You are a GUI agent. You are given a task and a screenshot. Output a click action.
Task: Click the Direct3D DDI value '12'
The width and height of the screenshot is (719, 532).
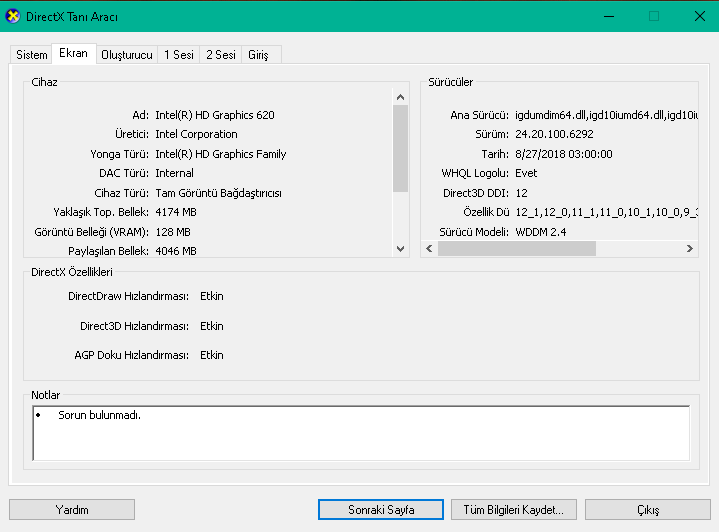click(521, 193)
